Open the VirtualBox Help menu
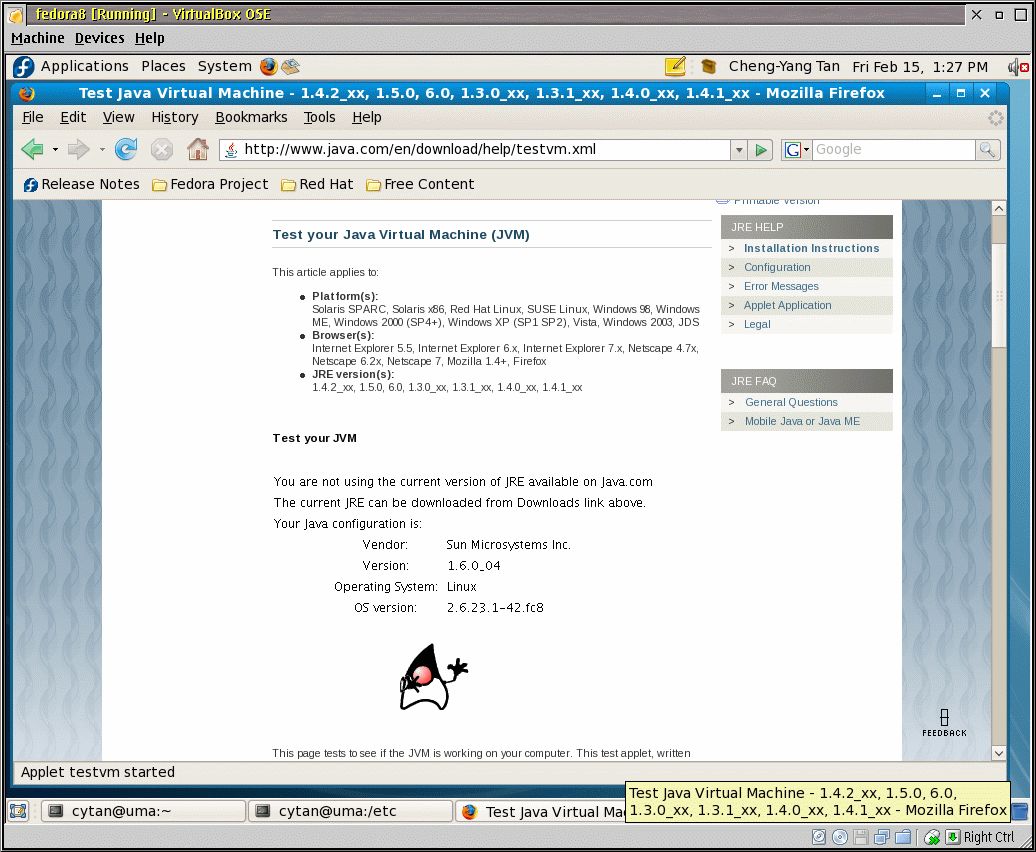The height and width of the screenshot is (852, 1036). 149,38
